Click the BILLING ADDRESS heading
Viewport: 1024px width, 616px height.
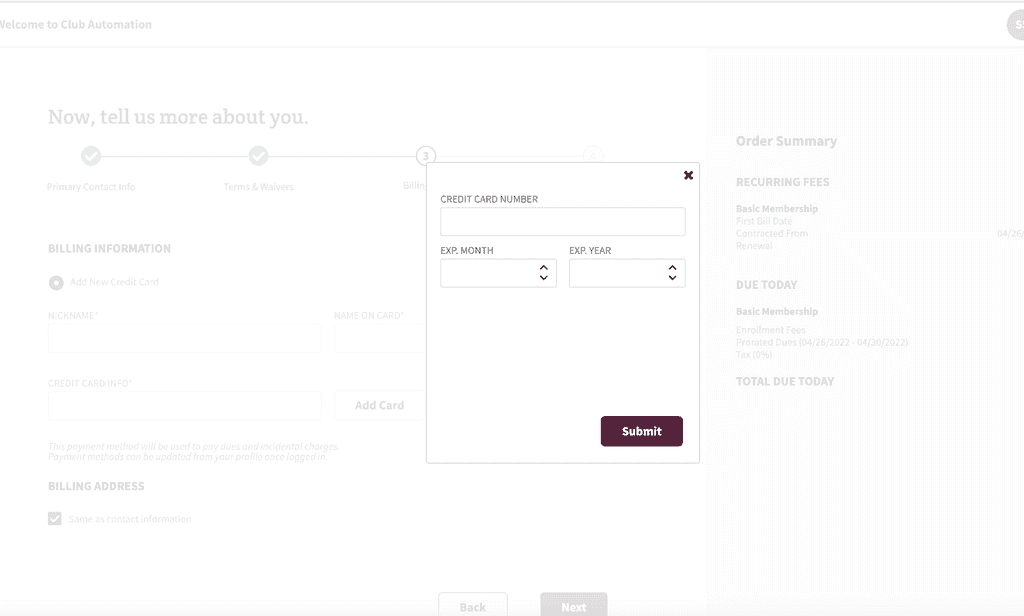point(96,486)
